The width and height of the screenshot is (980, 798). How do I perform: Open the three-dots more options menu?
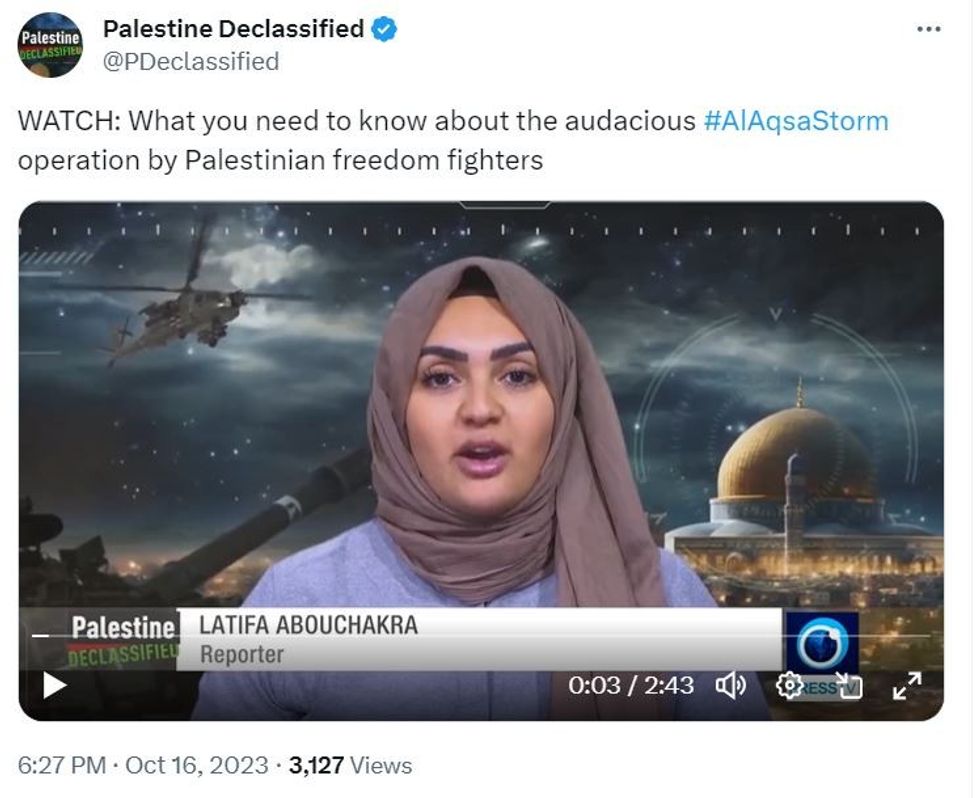[x=929, y=29]
